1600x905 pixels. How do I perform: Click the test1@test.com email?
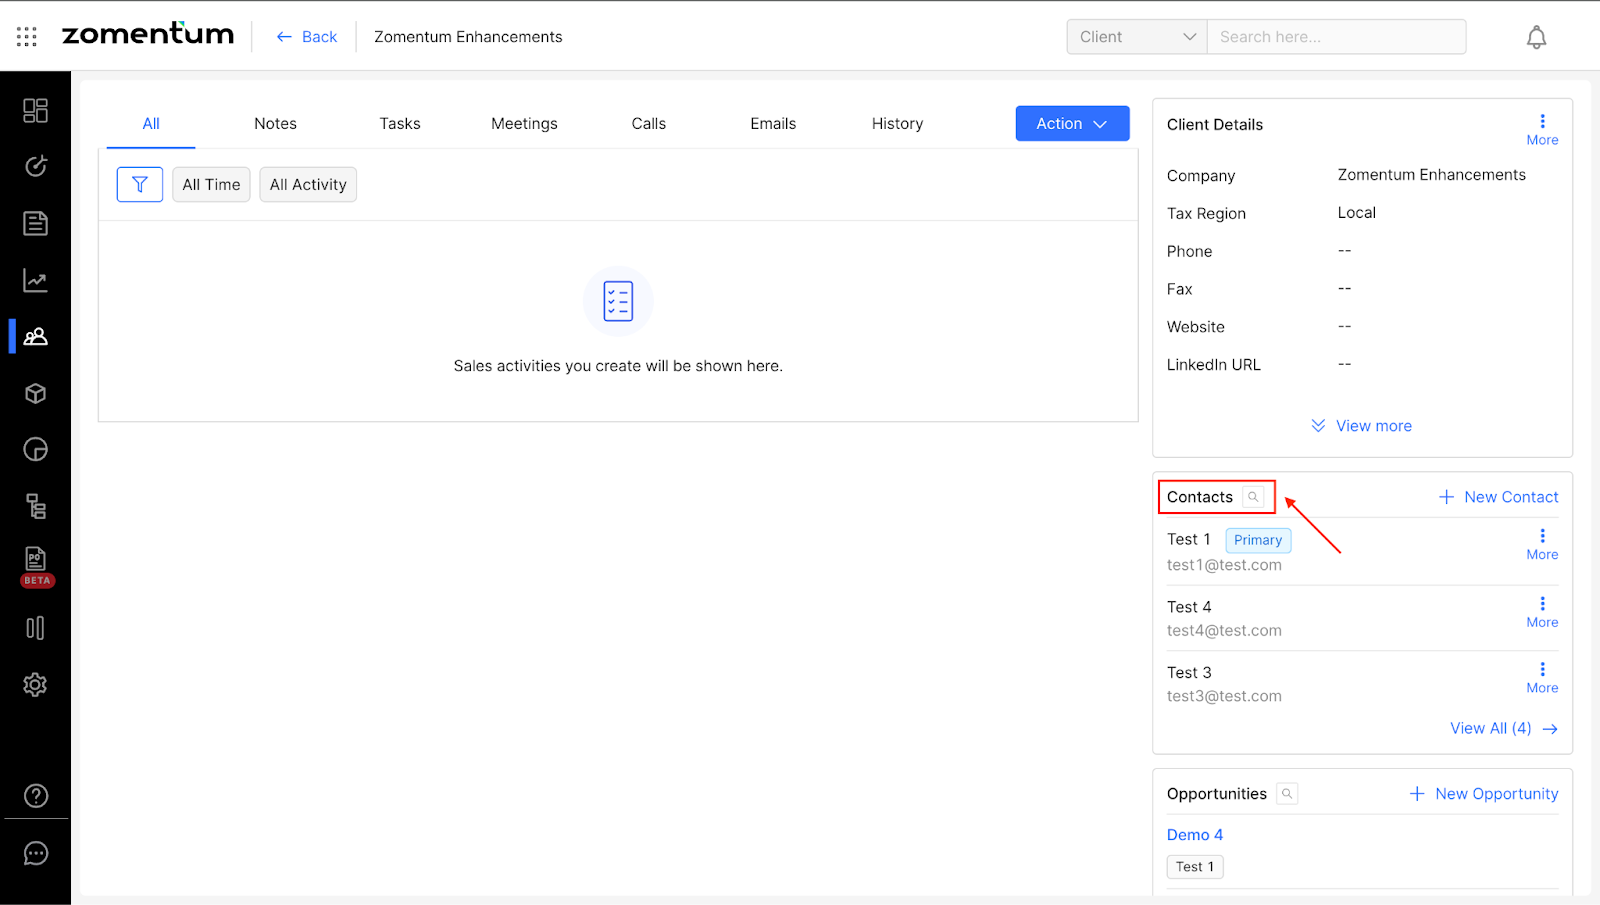[x=1224, y=565]
